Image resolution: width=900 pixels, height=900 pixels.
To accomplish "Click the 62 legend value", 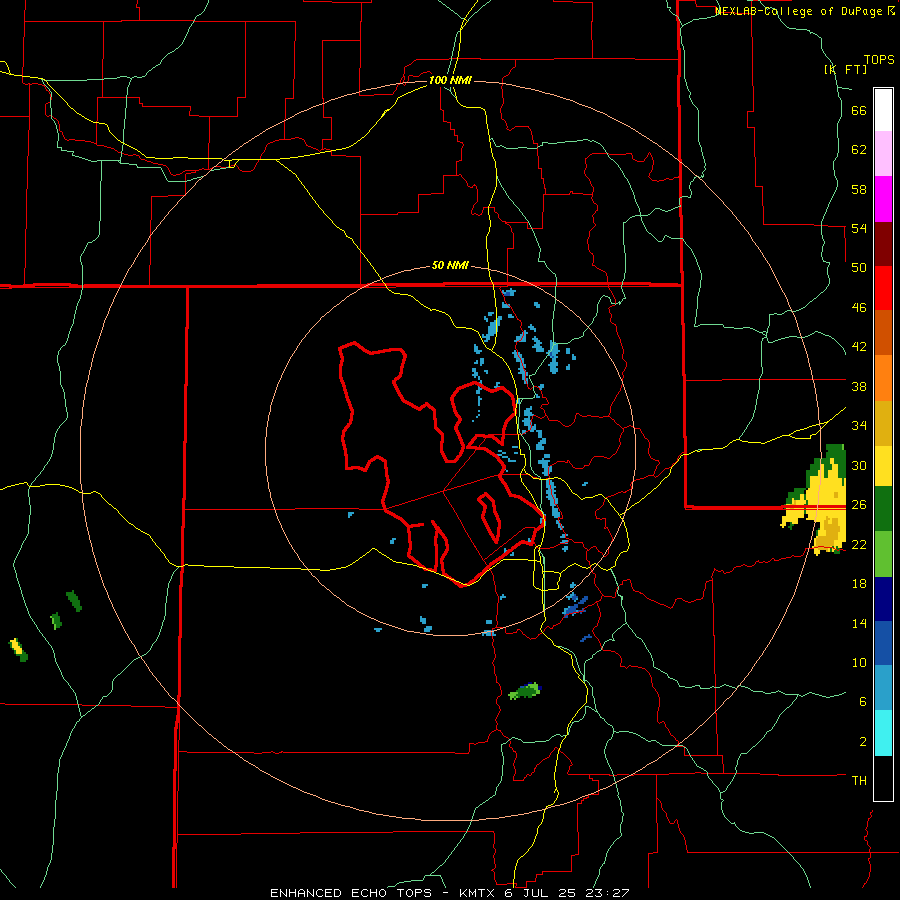I will point(859,150).
